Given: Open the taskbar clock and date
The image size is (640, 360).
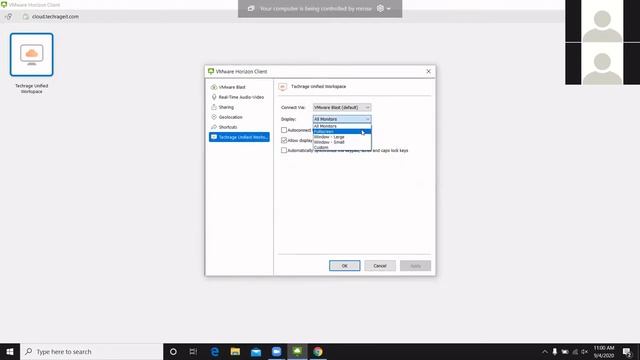Looking at the screenshot, I should click(604, 351).
